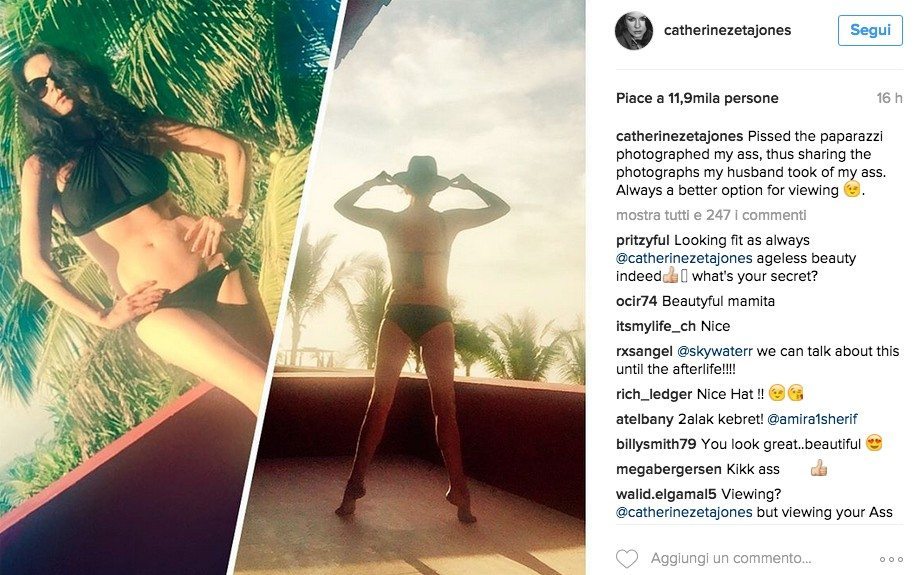Open ocir74 commenter profile
The width and height of the screenshot is (919, 575).
pos(637,301)
